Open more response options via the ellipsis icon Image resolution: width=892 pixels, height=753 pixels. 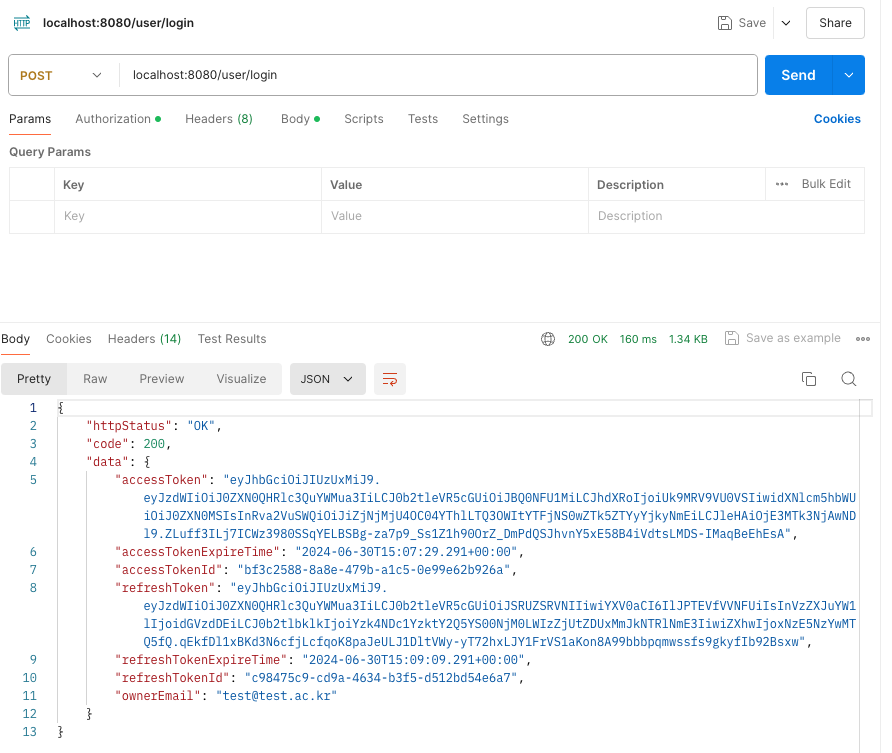[863, 339]
